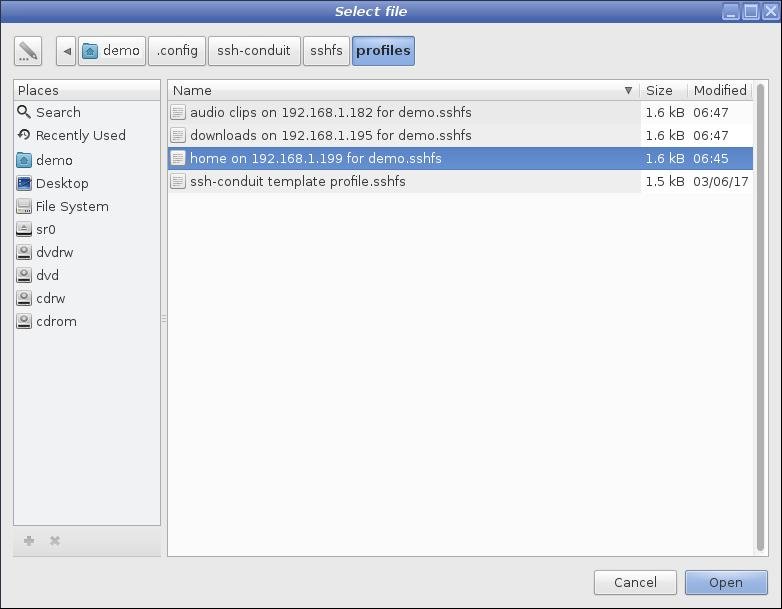Click the cdrw drive icon
This screenshot has width=782, height=609.
(x=23, y=298)
